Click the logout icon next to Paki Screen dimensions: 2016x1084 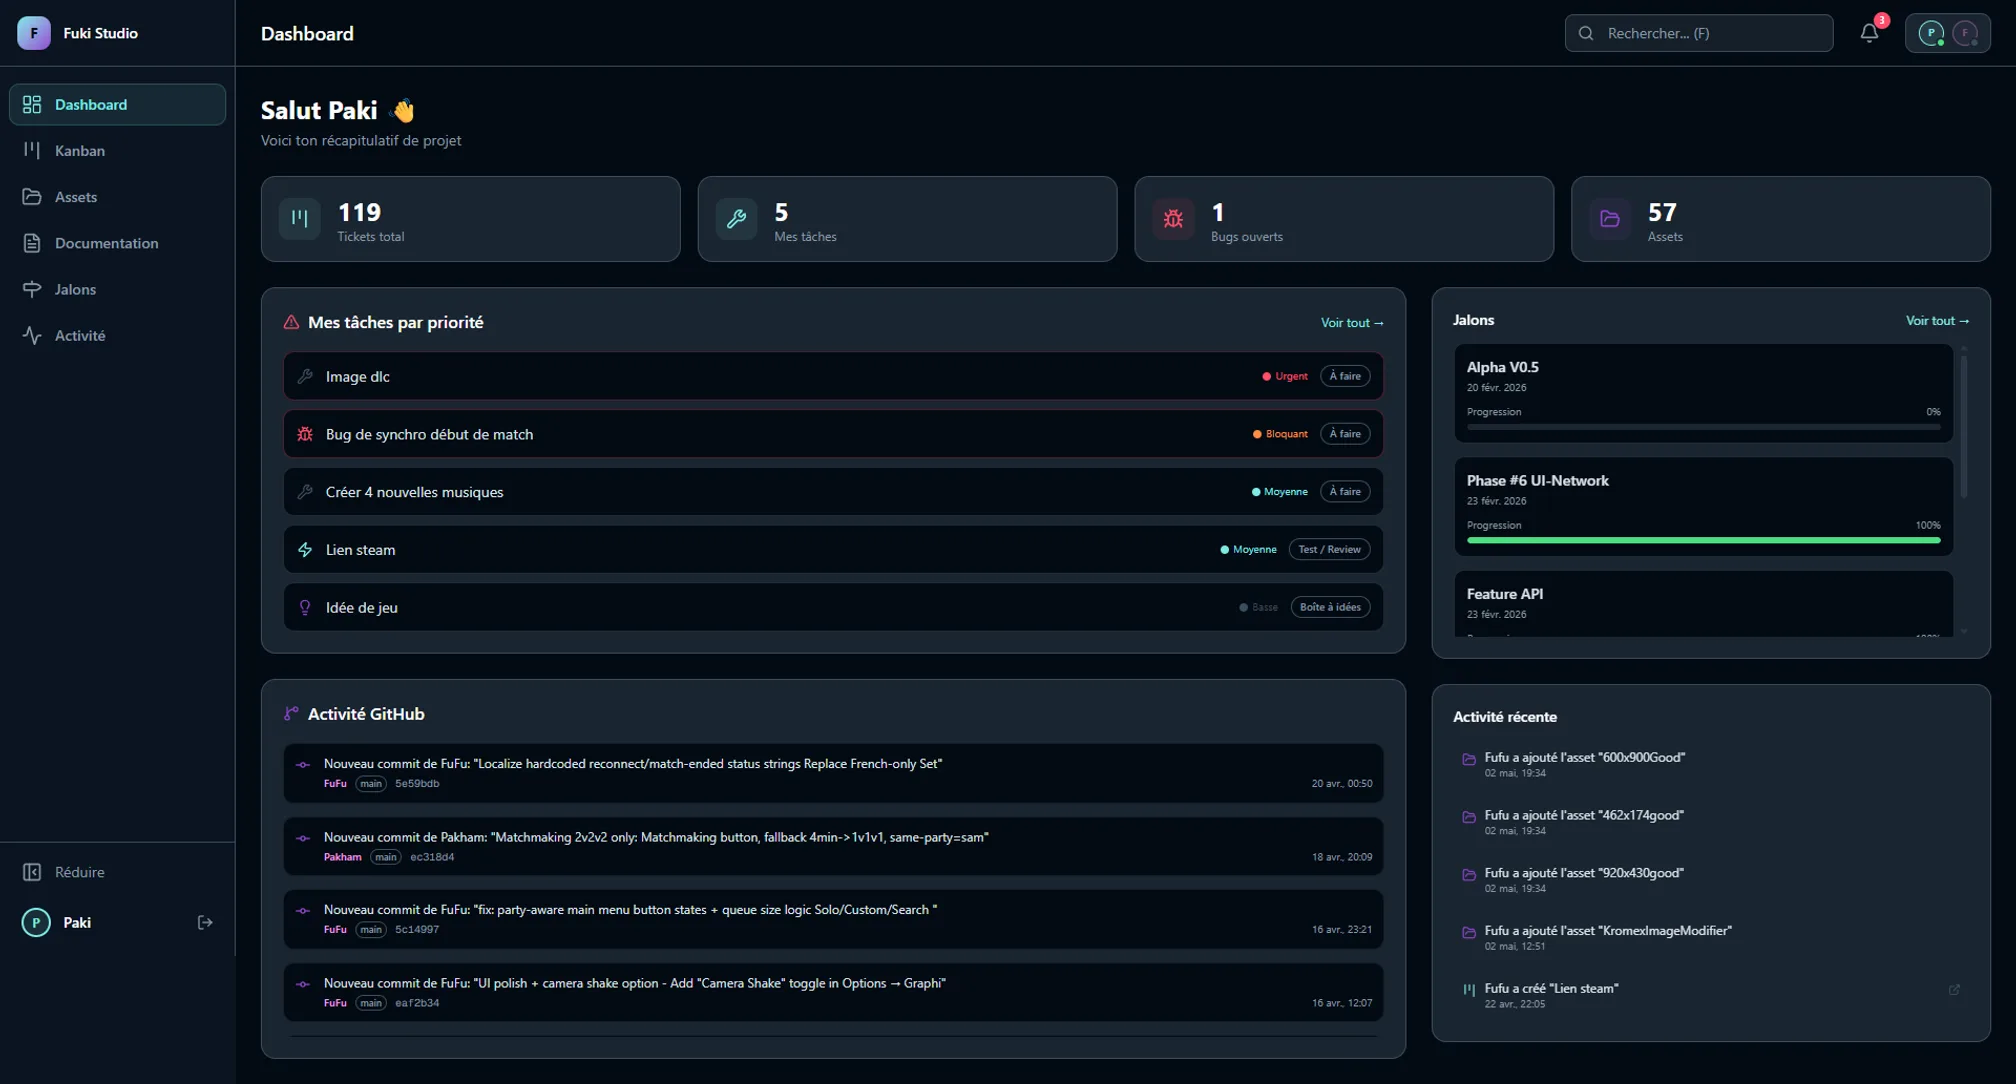pos(205,922)
